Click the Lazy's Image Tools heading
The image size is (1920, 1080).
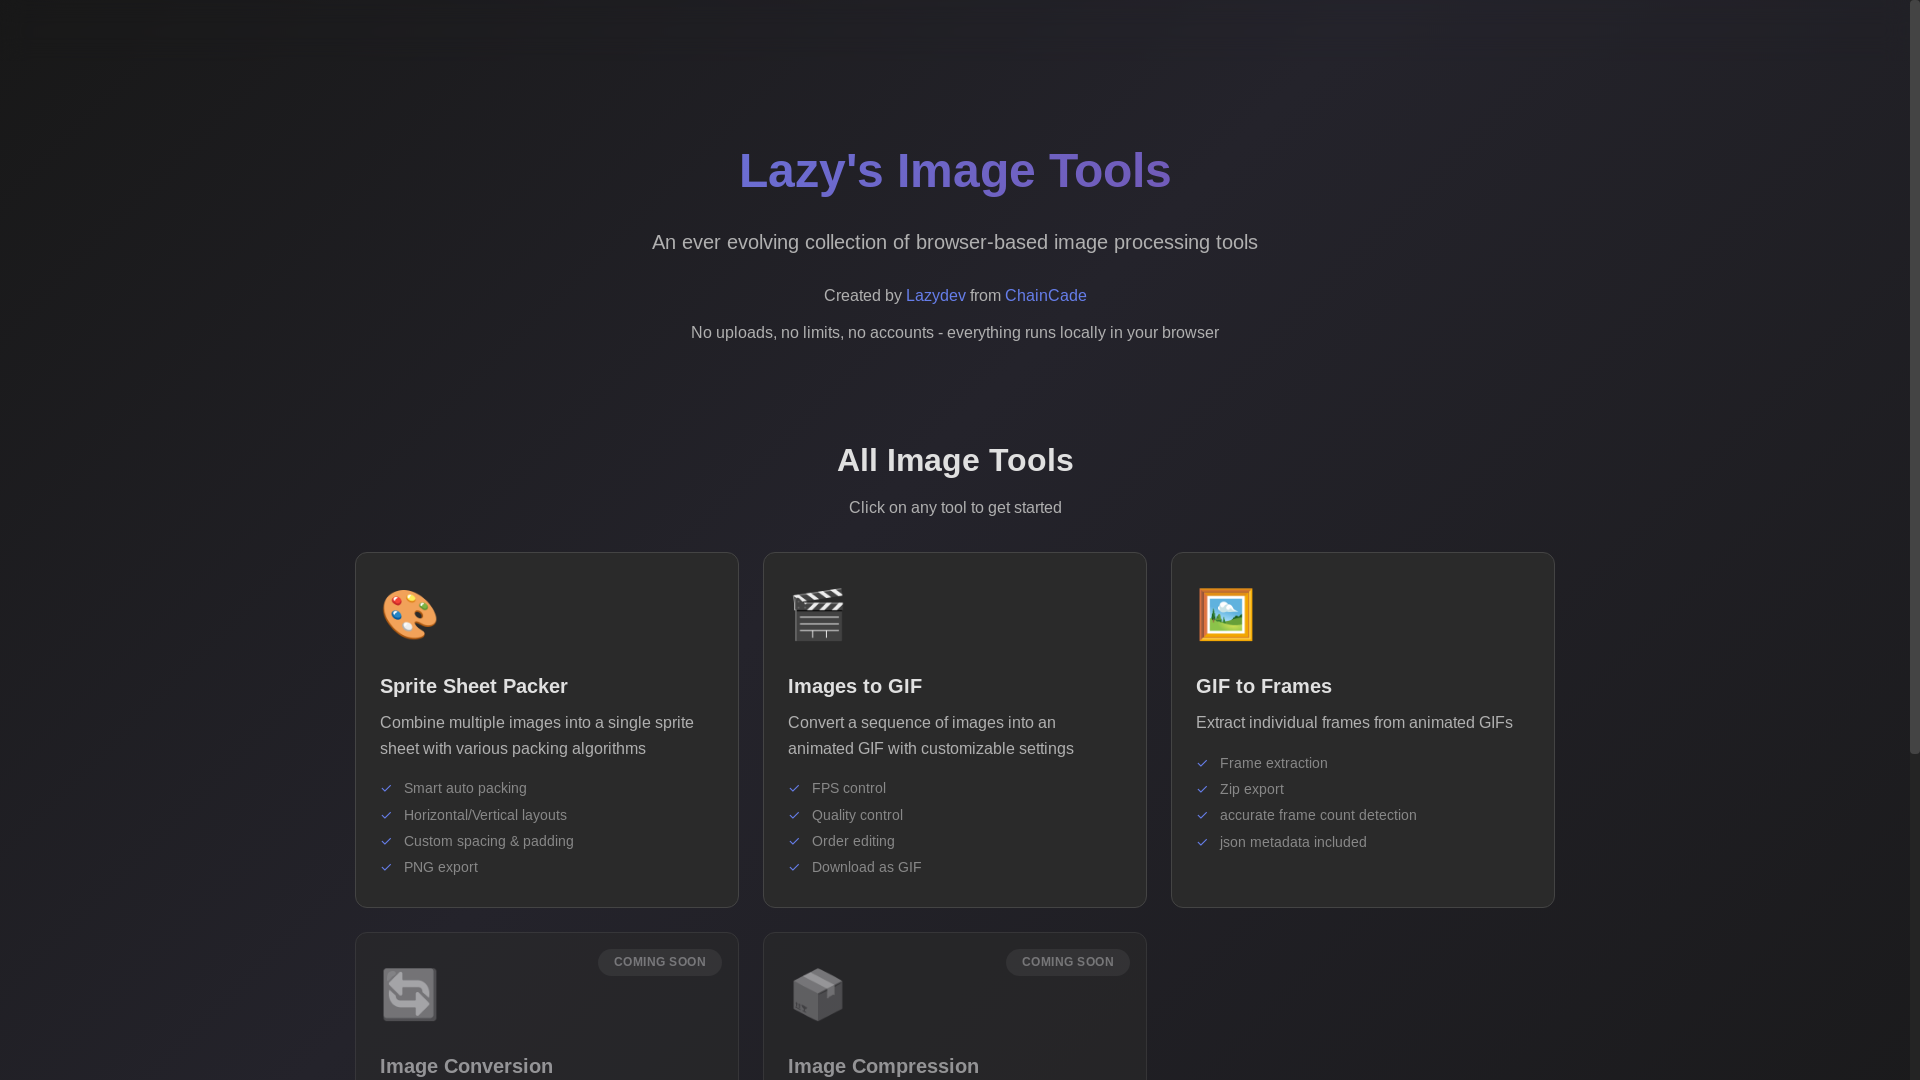pyautogui.click(x=955, y=170)
